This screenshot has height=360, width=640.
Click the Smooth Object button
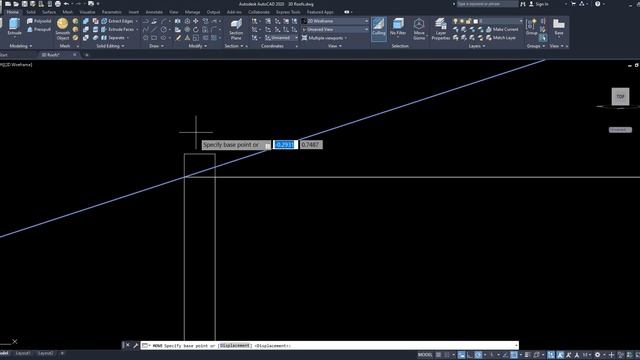click(62, 29)
